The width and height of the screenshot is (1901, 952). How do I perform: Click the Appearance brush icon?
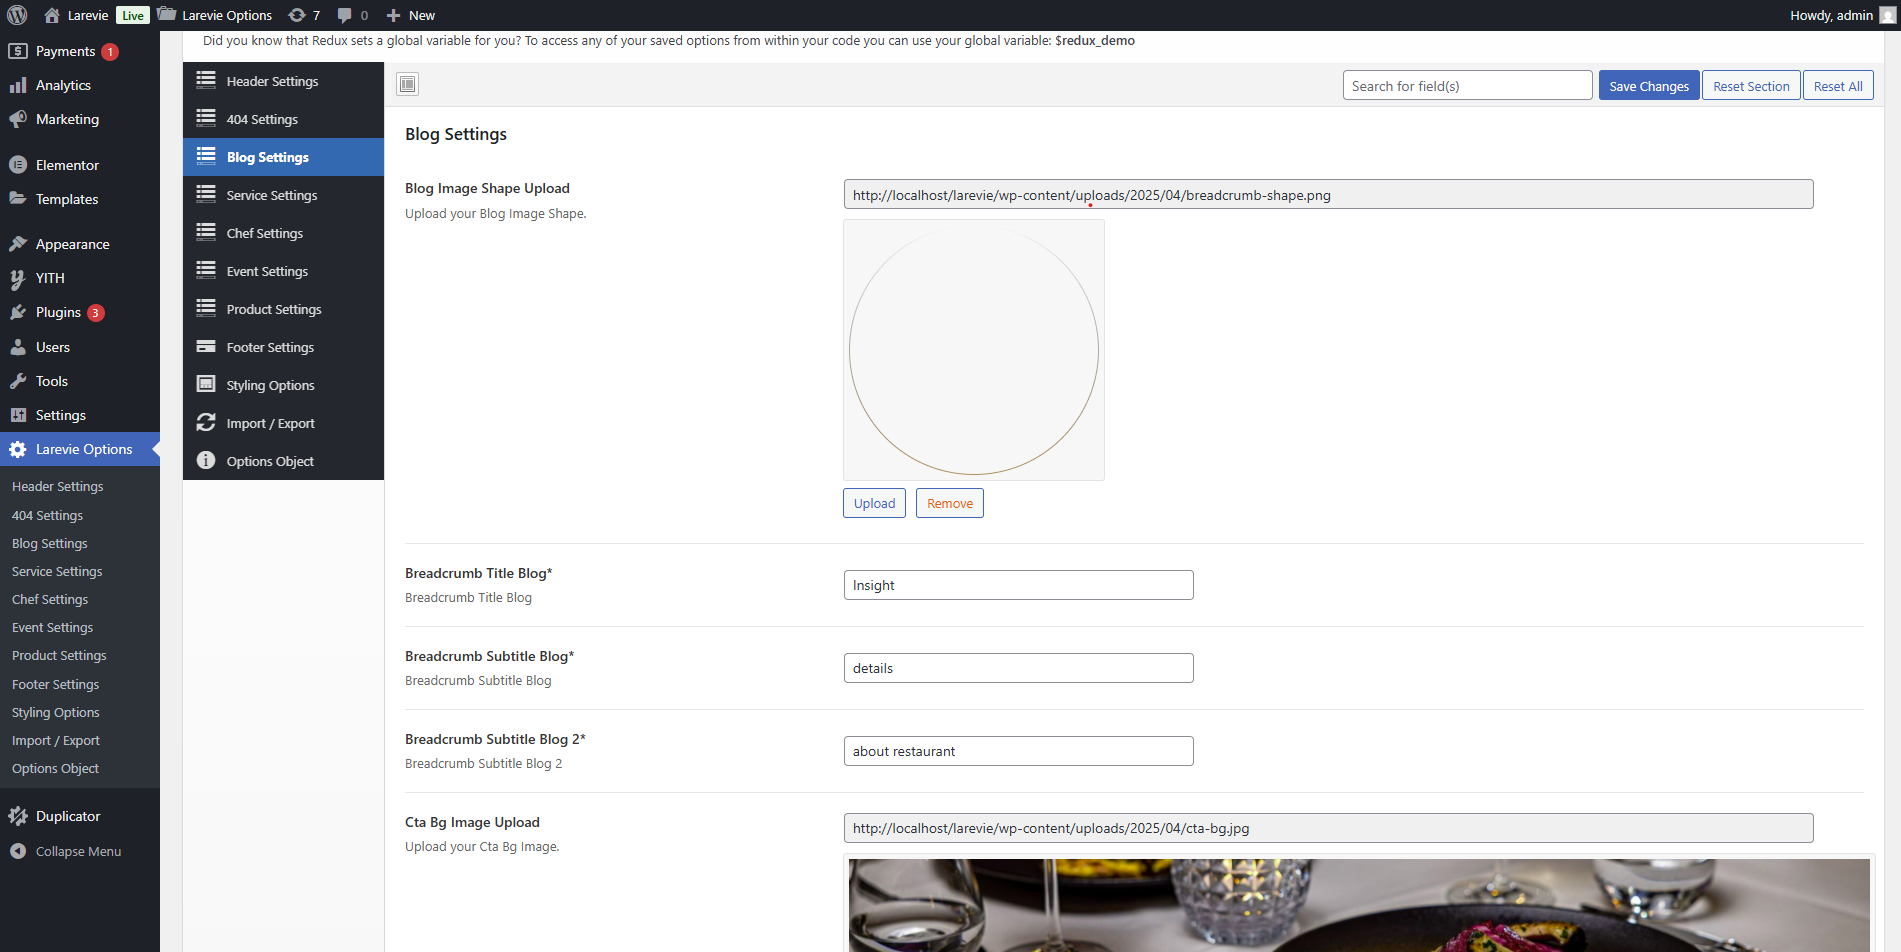point(18,244)
